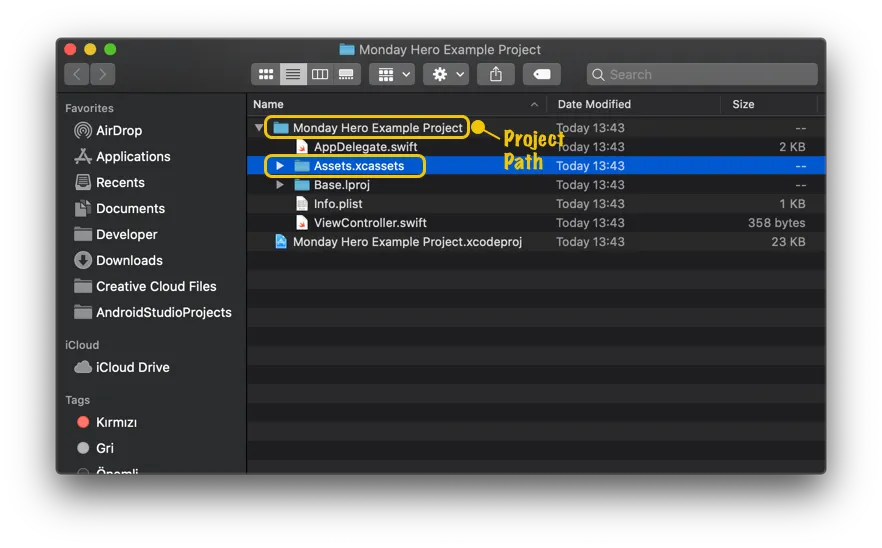Select the Base.lproj folder row

tap(537, 185)
